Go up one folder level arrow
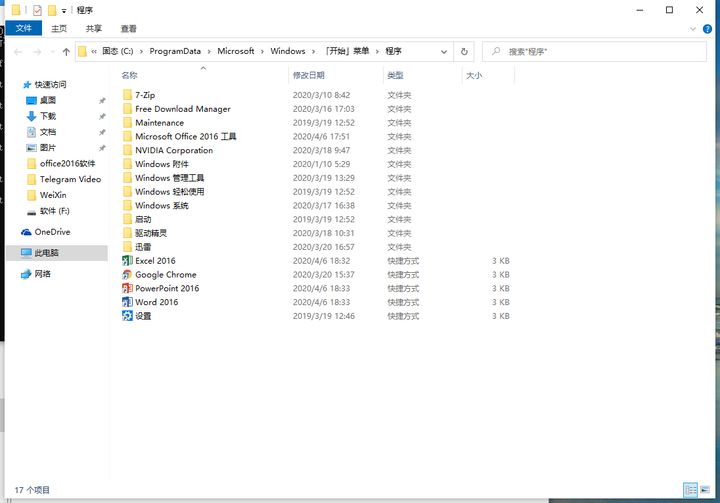This screenshot has width=720, height=503. [x=66, y=52]
